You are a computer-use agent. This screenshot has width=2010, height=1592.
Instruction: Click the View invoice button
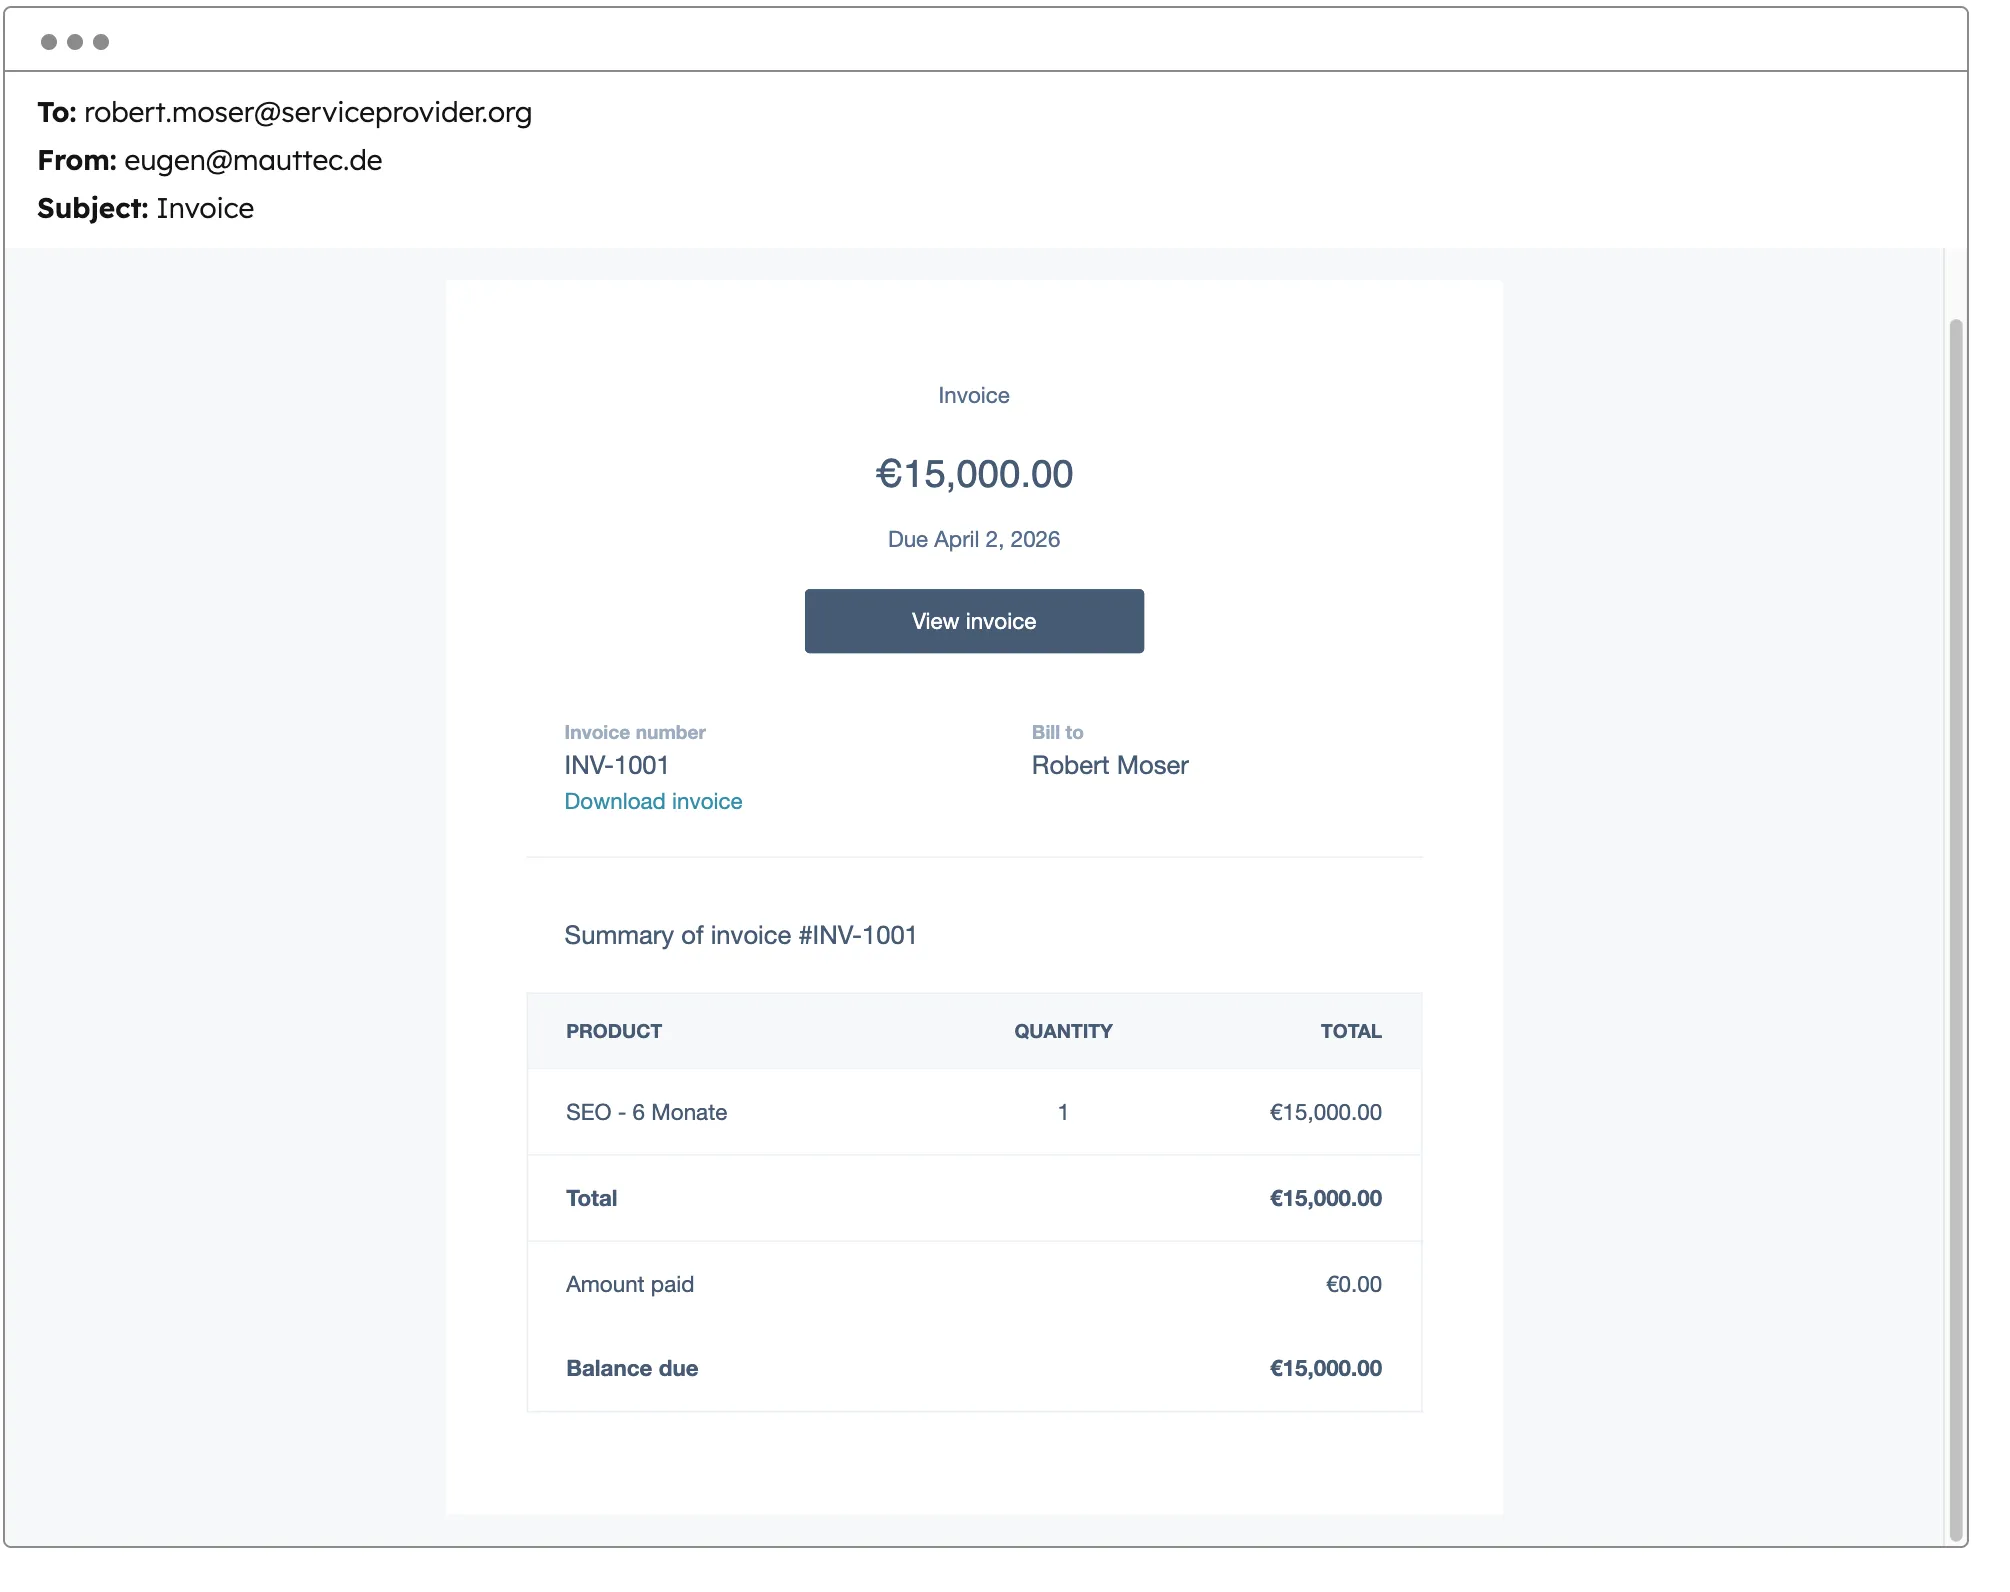click(973, 620)
